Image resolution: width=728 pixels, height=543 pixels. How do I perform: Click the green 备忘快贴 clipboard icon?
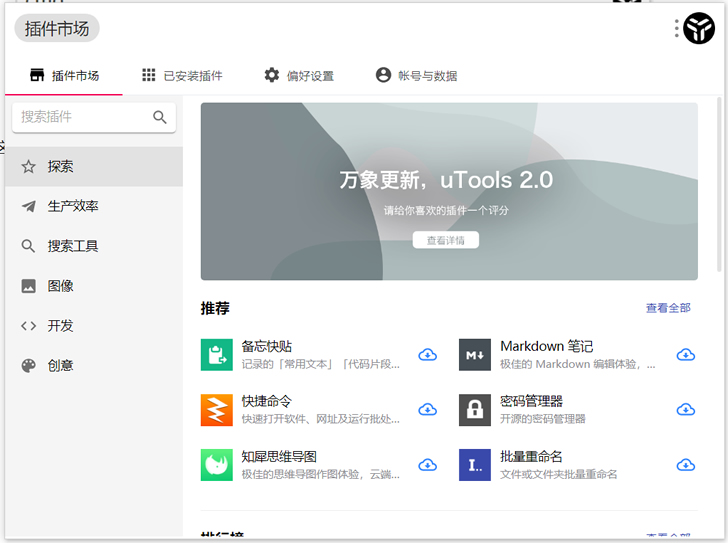217,355
